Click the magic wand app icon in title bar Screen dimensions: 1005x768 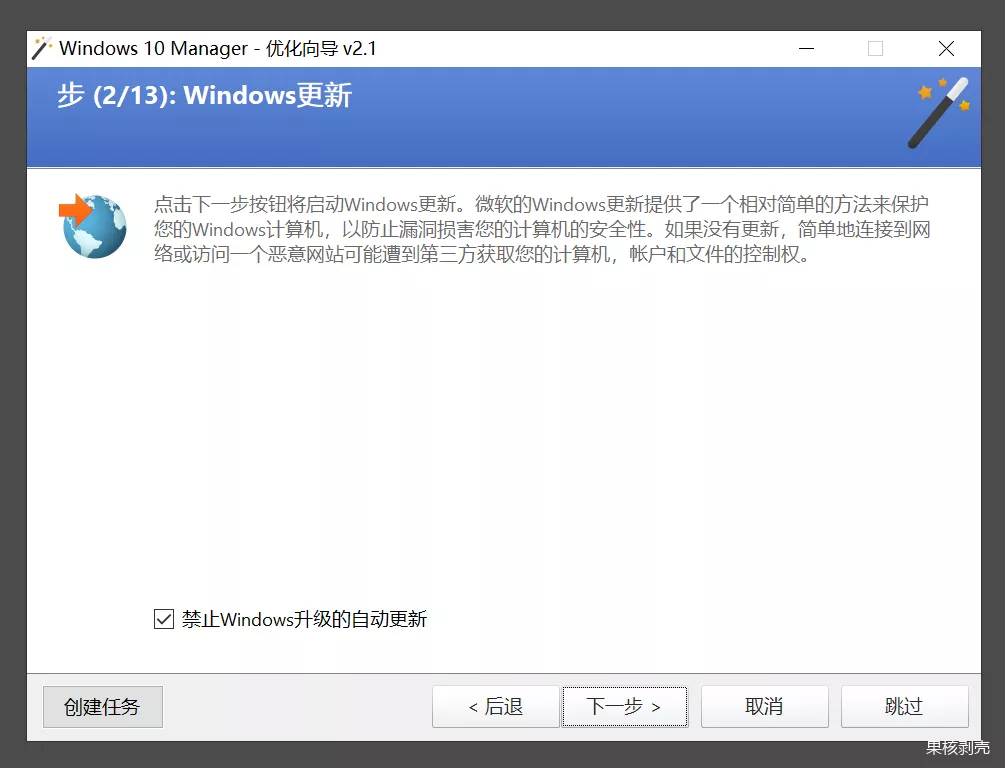(x=42, y=48)
